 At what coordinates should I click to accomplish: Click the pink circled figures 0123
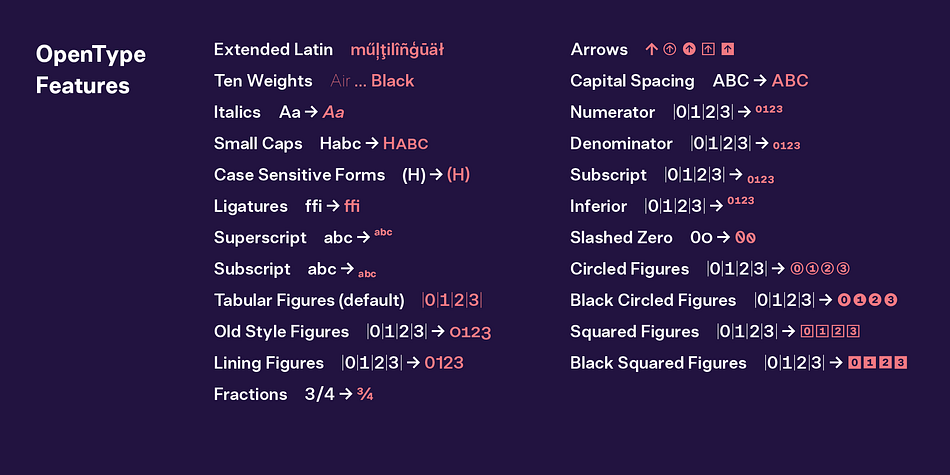click(x=820, y=269)
